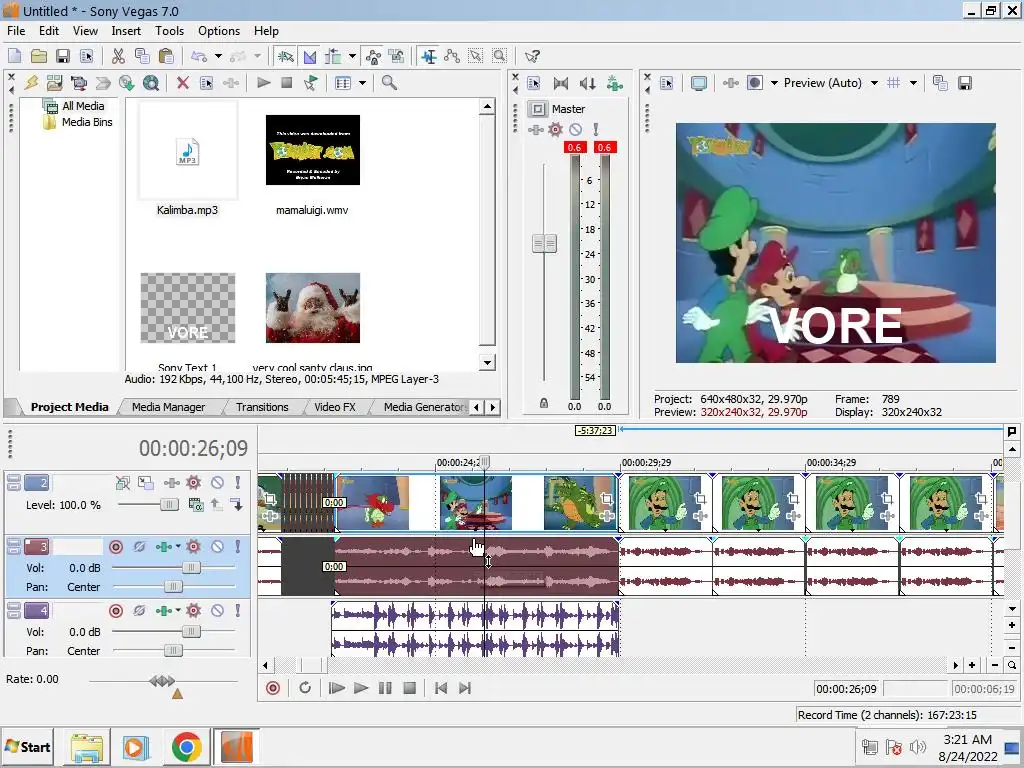Open the Options menu
This screenshot has width=1024, height=768.
click(x=219, y=31)
